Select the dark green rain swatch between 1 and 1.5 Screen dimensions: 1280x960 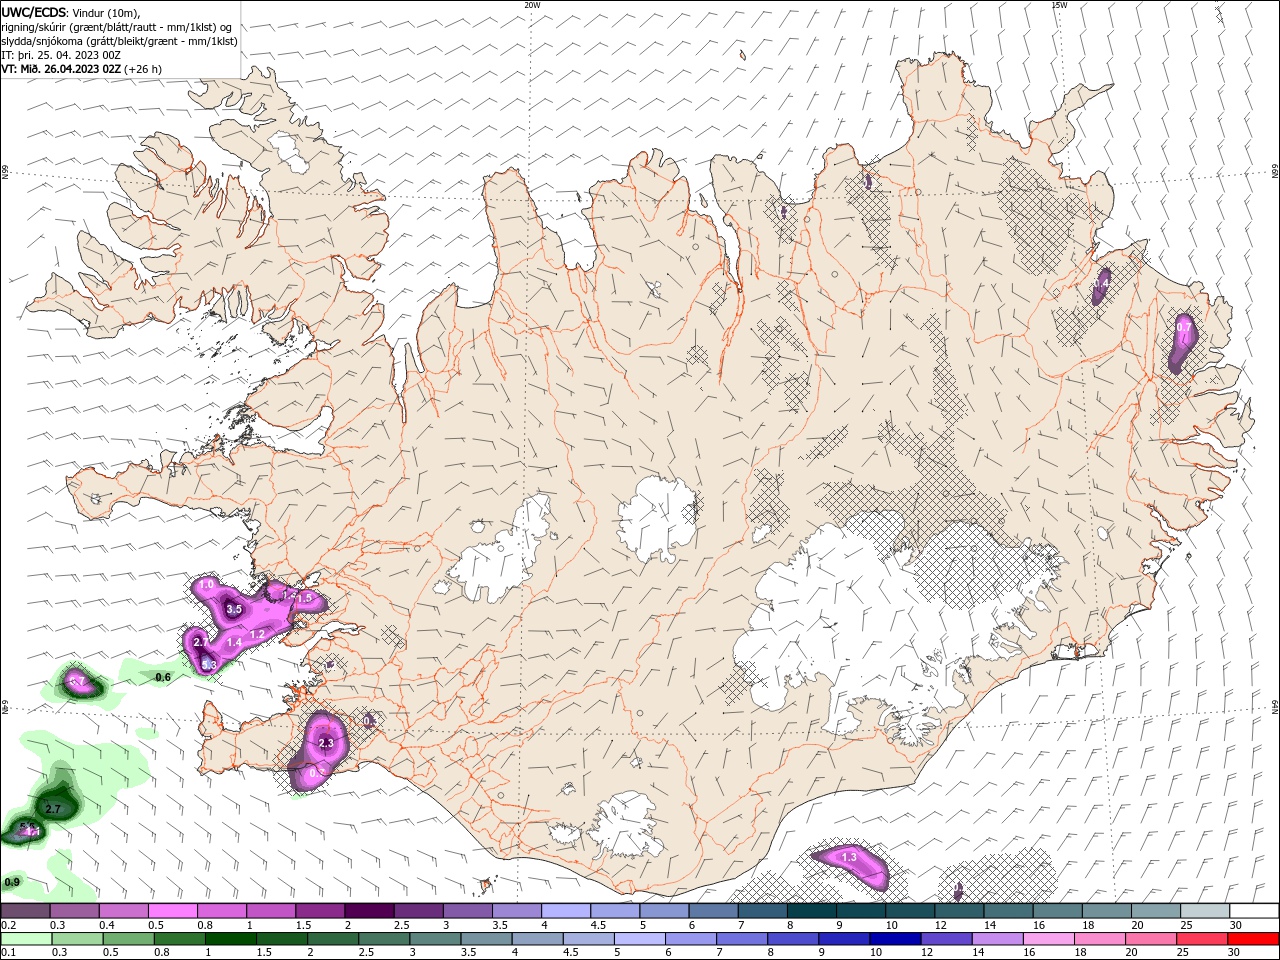click(x=231, y=939)
